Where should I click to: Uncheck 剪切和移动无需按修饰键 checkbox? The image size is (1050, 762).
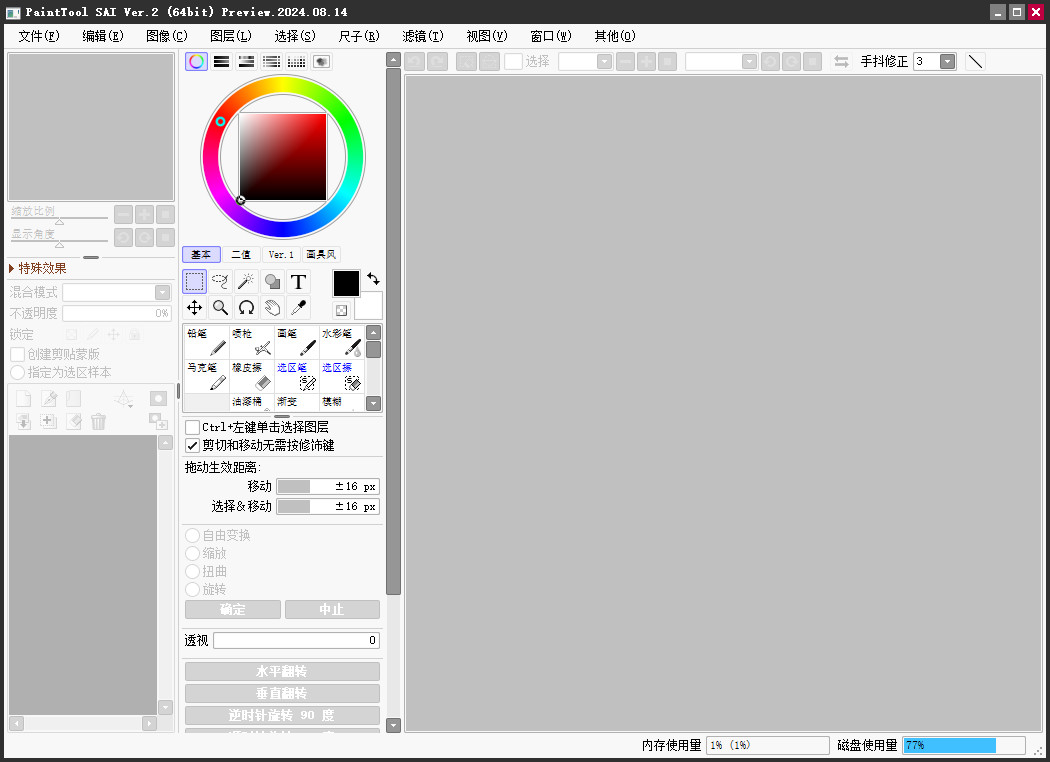click(192, 445)
